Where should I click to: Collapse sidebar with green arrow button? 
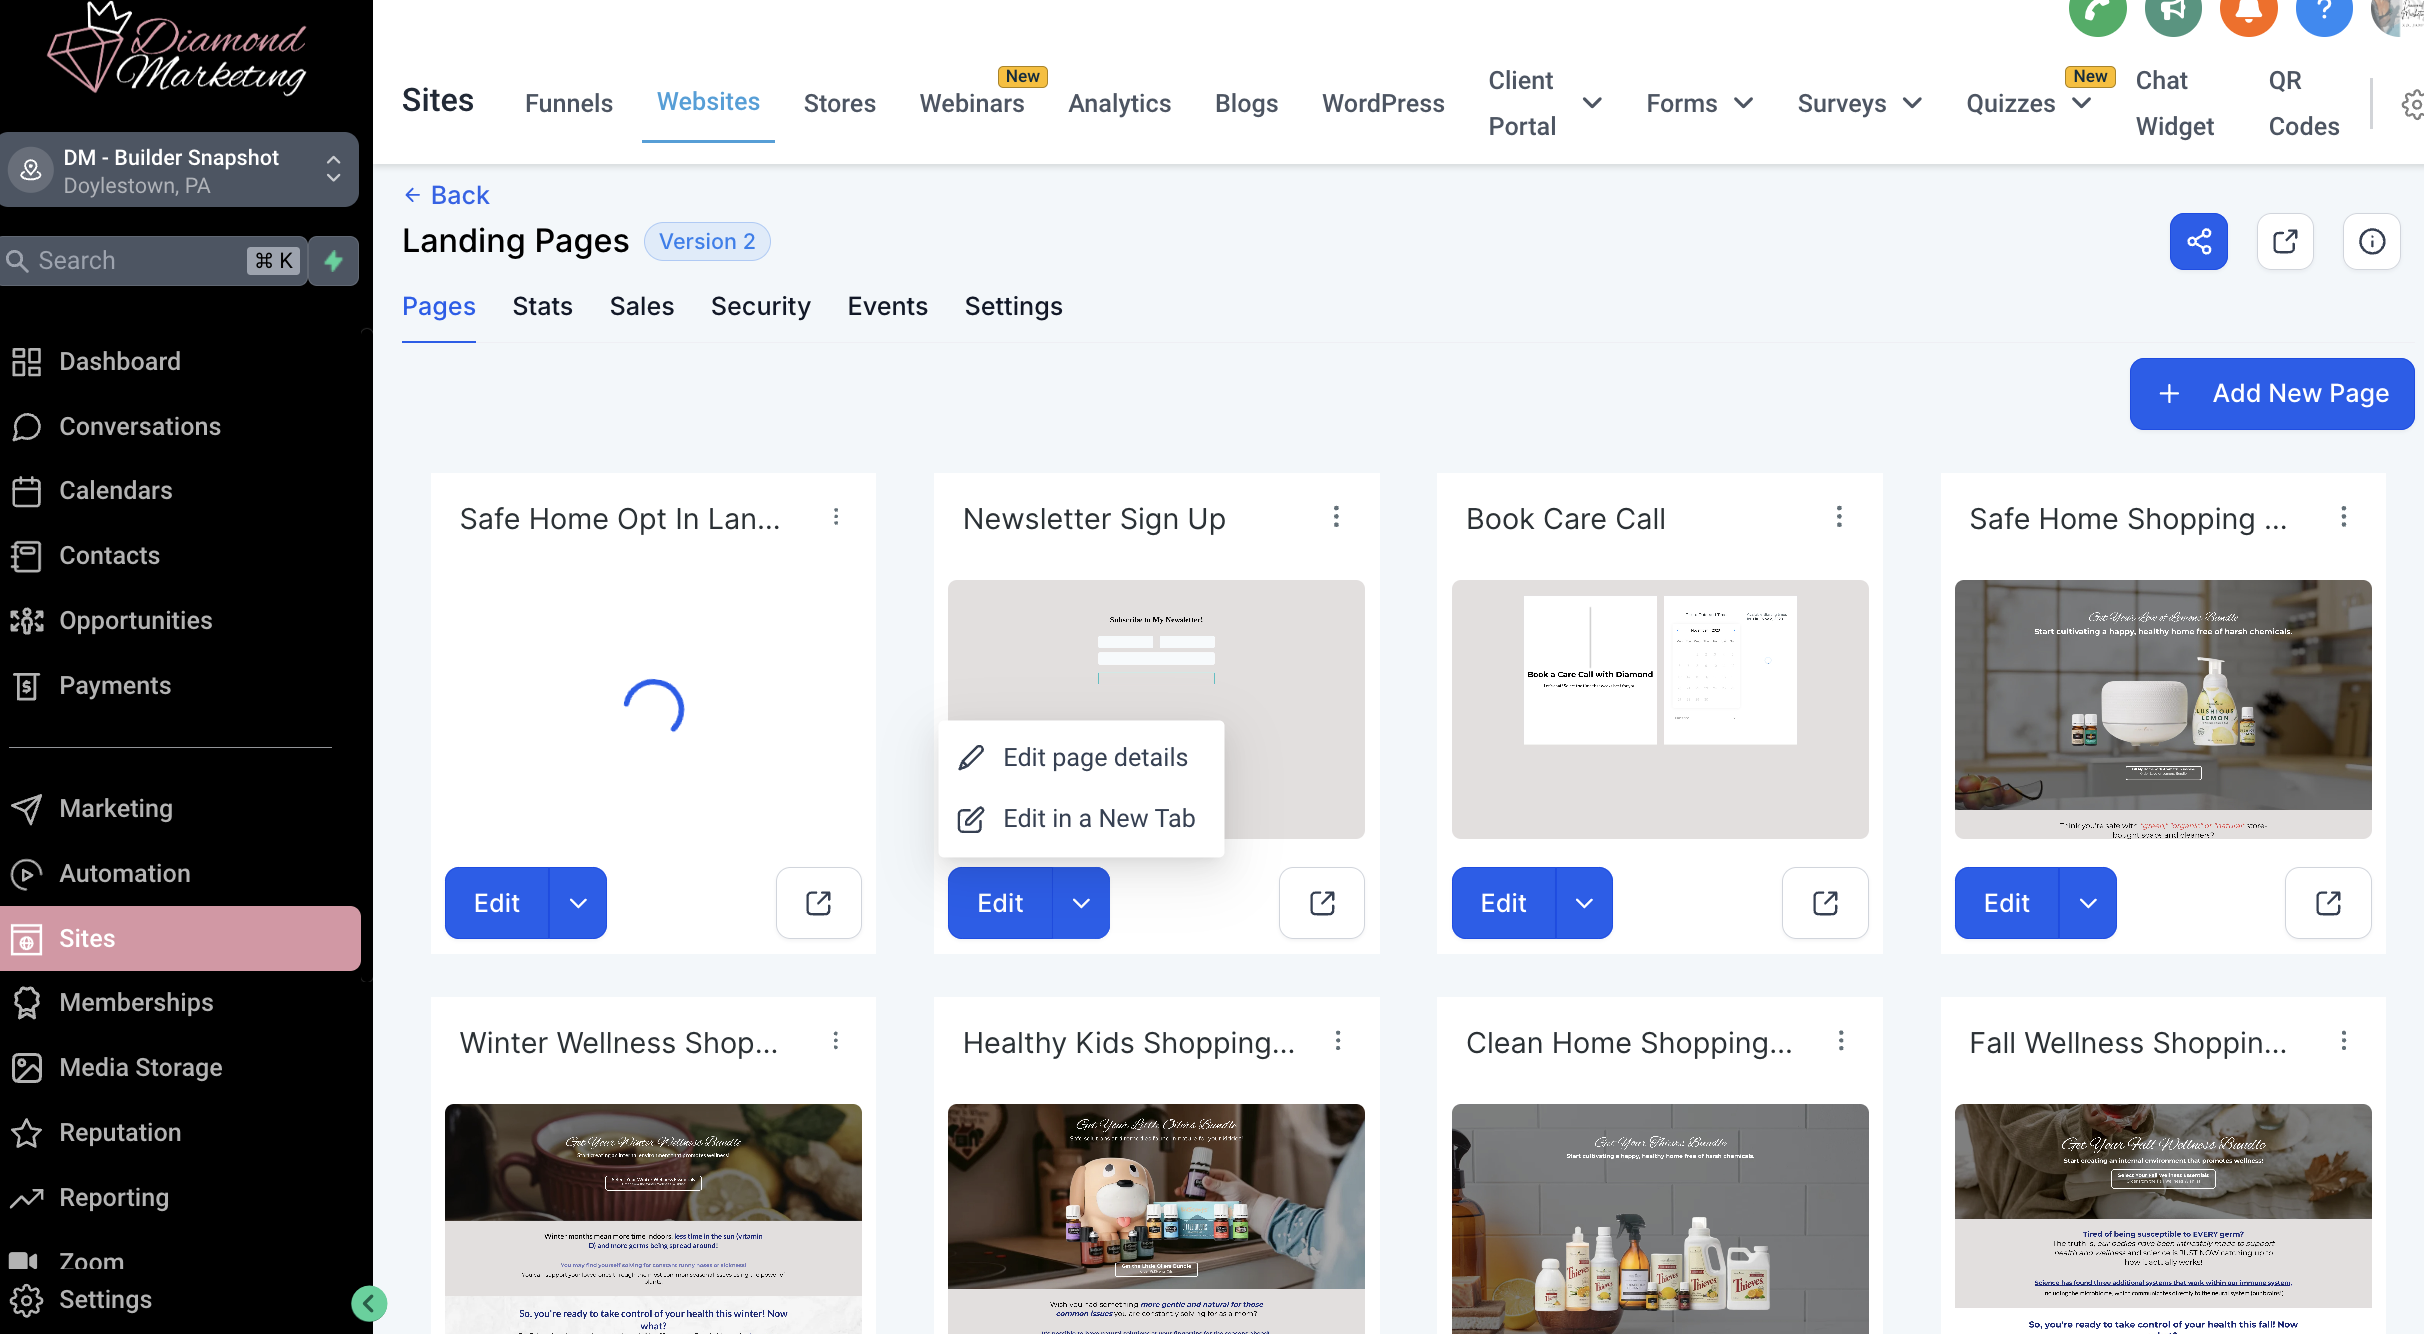click(369, 1303)
